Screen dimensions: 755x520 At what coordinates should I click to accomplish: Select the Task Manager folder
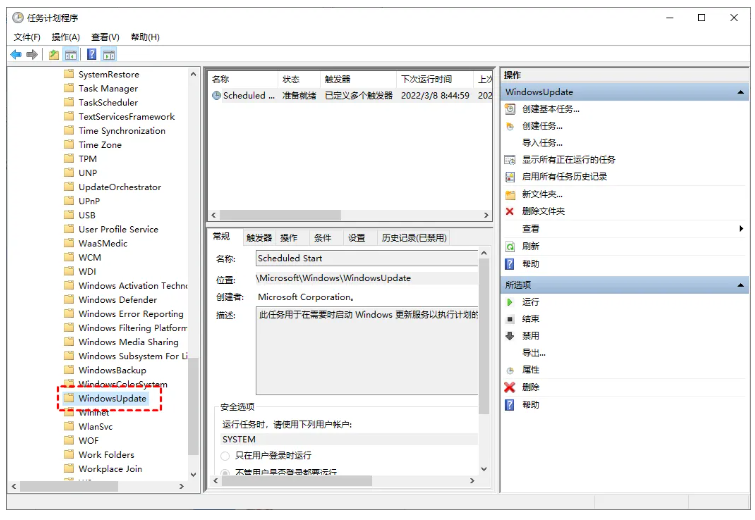tap(108, 89)
